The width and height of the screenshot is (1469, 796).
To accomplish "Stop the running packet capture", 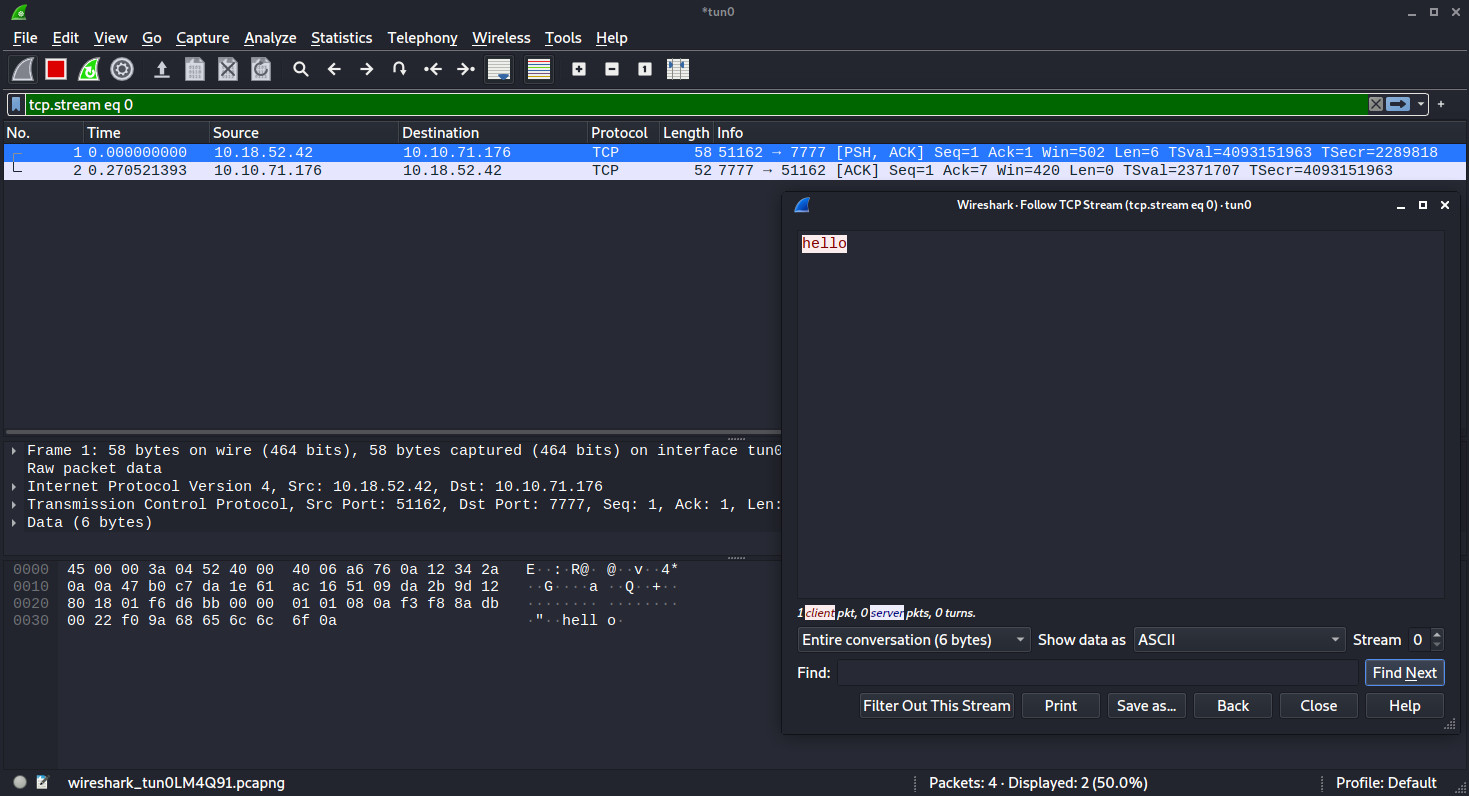I will (56, 69).
